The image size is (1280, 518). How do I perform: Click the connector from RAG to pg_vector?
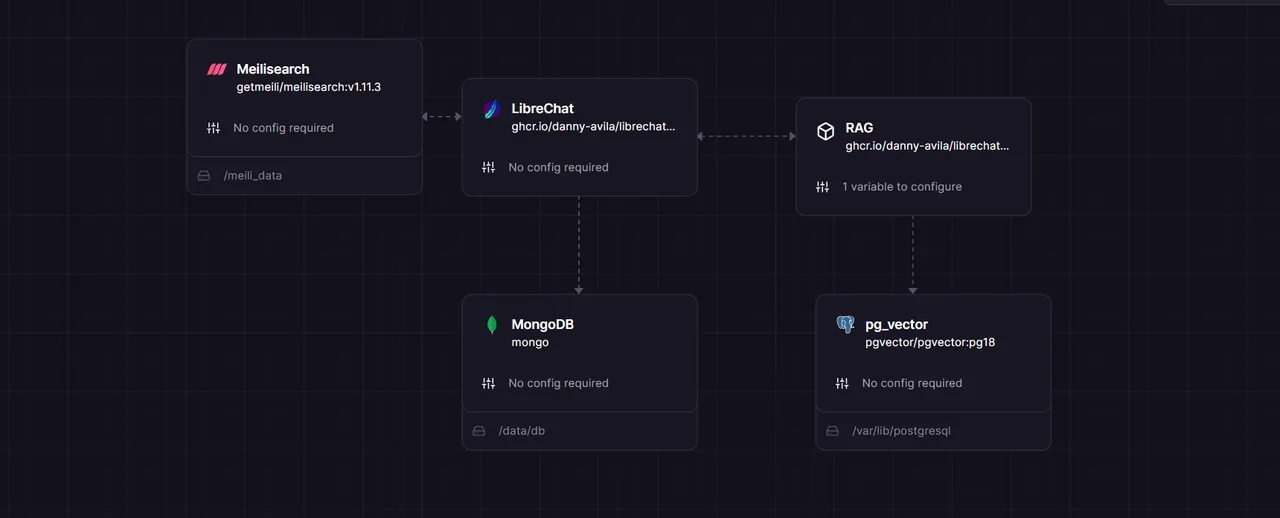(x=913, y=255)
